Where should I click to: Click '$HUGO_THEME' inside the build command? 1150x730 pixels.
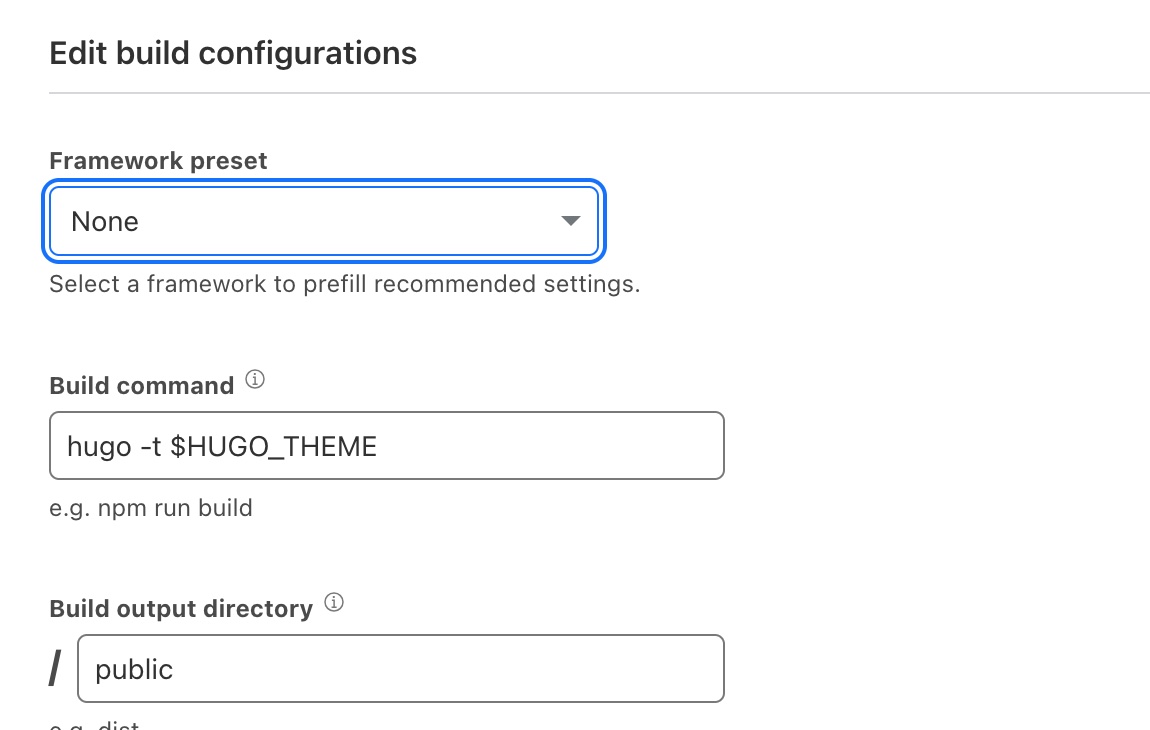[x=273, y=446]
